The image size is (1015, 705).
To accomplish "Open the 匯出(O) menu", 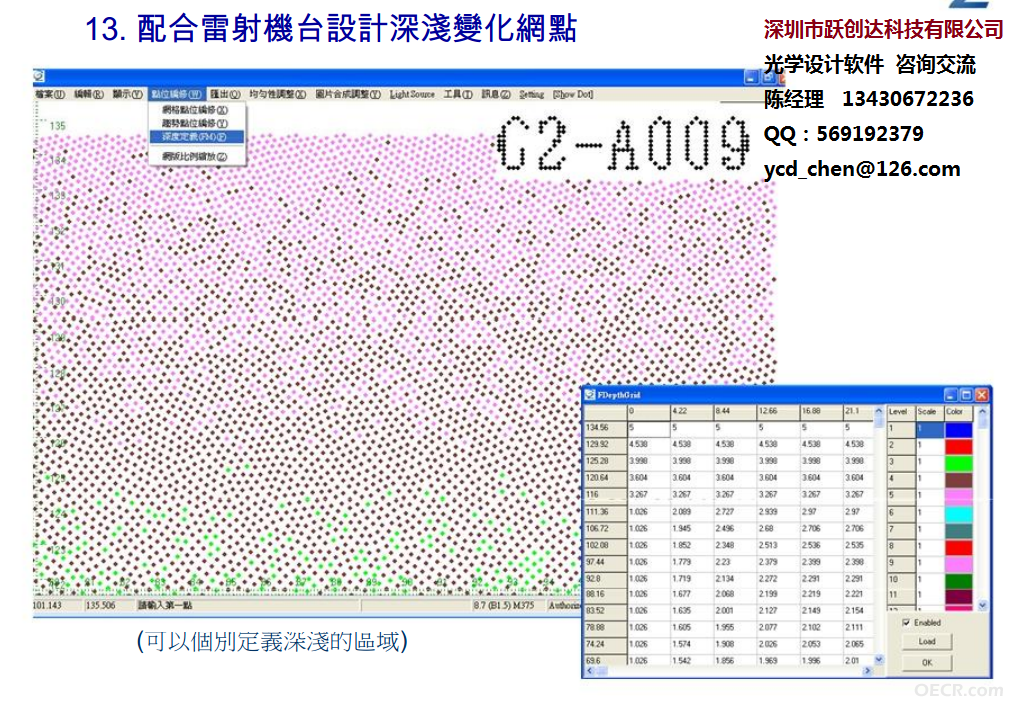I will (x=225, y=95).
